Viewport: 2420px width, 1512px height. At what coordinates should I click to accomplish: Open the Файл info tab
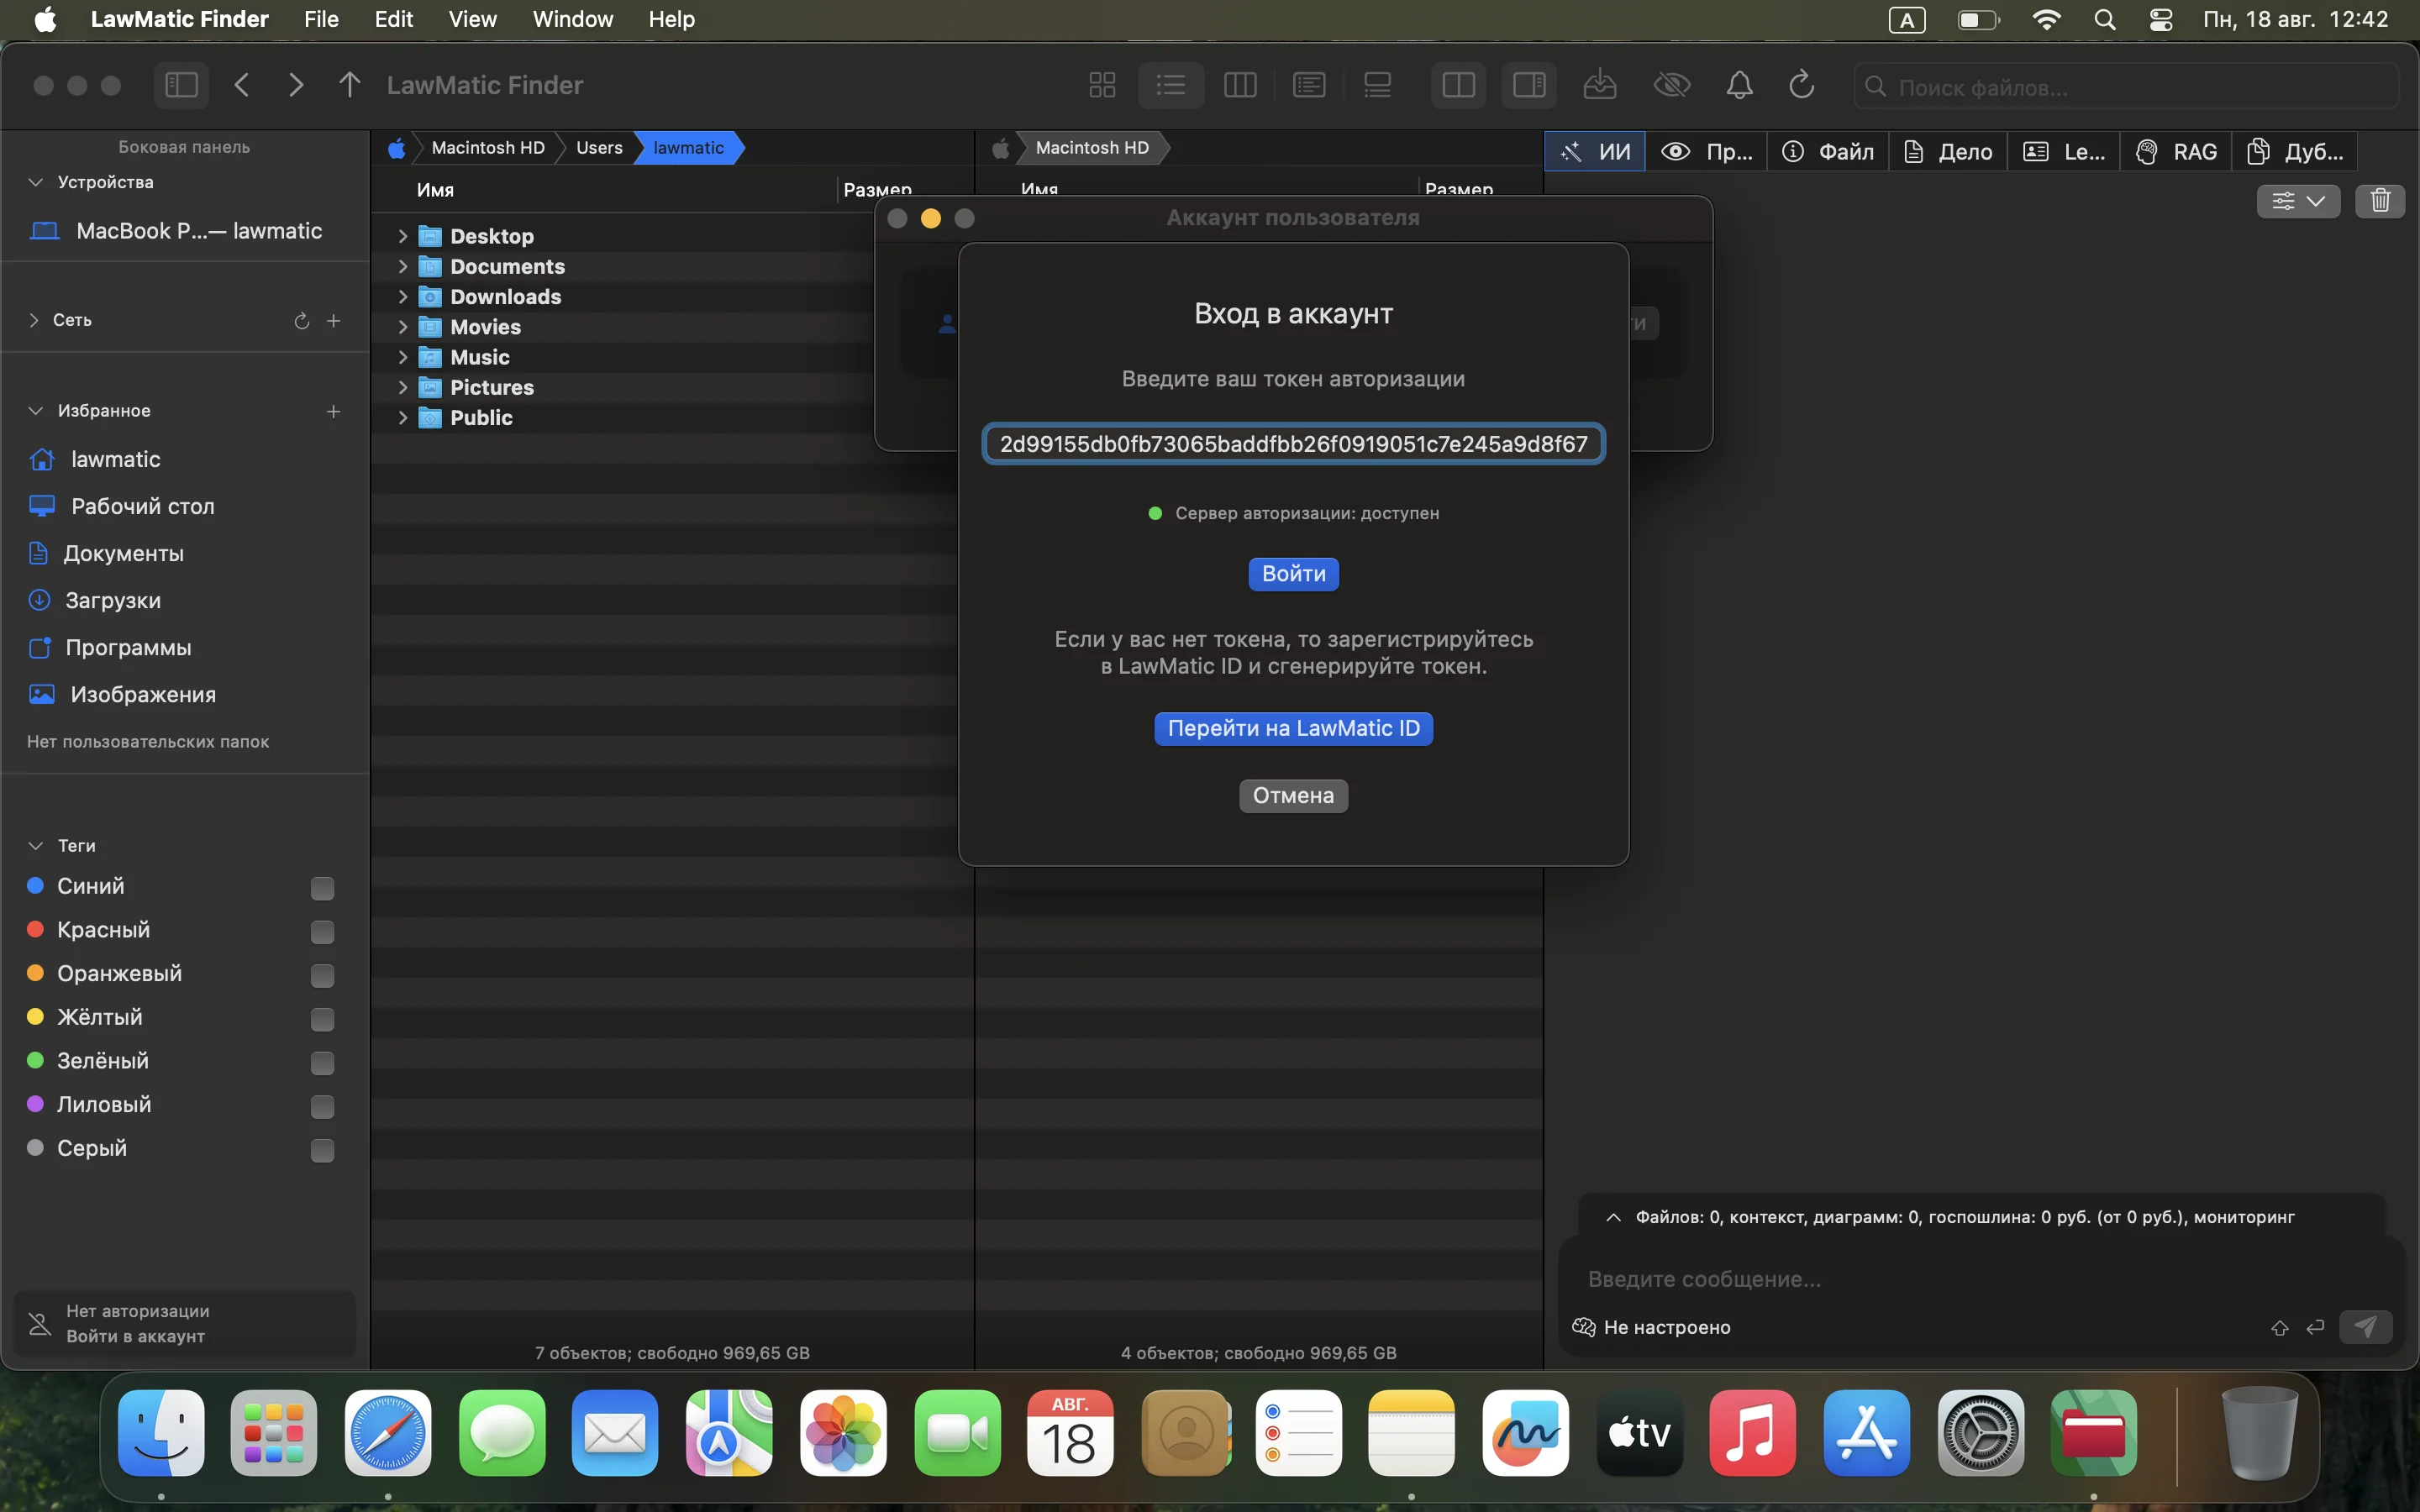(x=1827, y=151)
